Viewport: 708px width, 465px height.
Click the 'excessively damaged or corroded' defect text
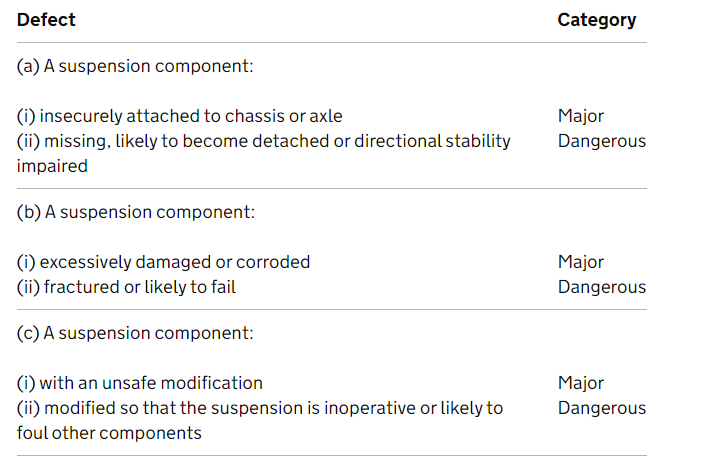point(163,262)
